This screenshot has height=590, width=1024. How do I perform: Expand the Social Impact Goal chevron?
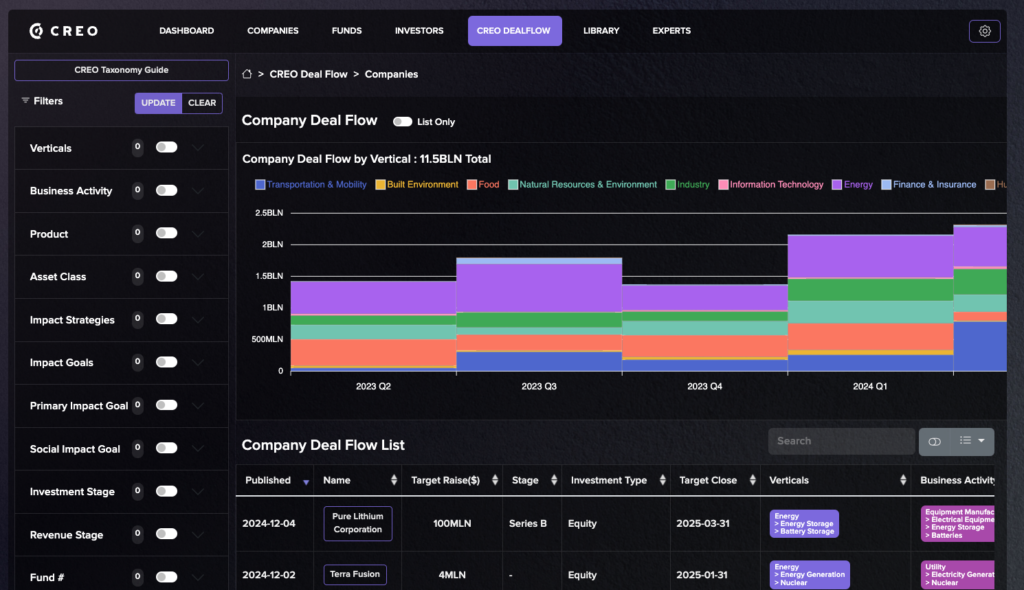pos(198,448)
